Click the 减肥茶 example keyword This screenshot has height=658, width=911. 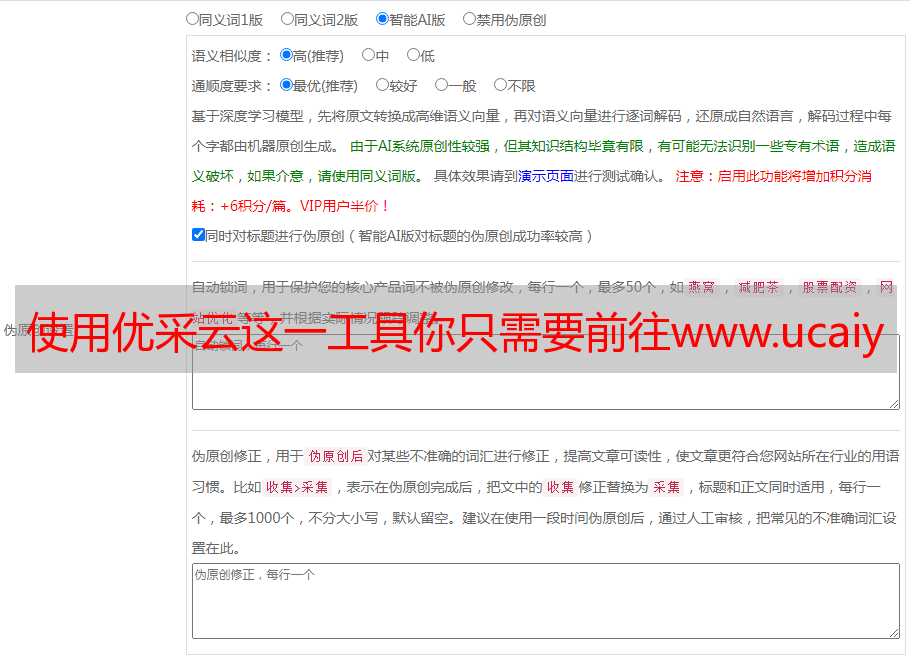point(758,287)
